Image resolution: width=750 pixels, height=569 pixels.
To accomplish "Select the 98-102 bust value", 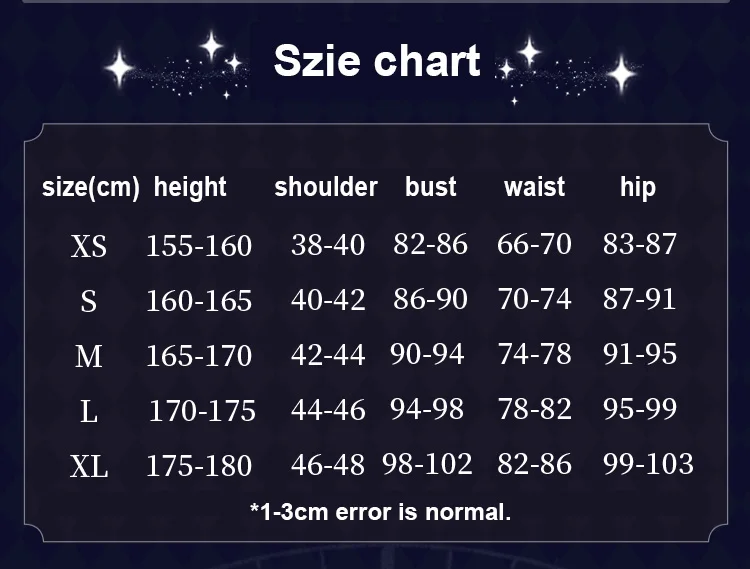I will coord(427,464).
